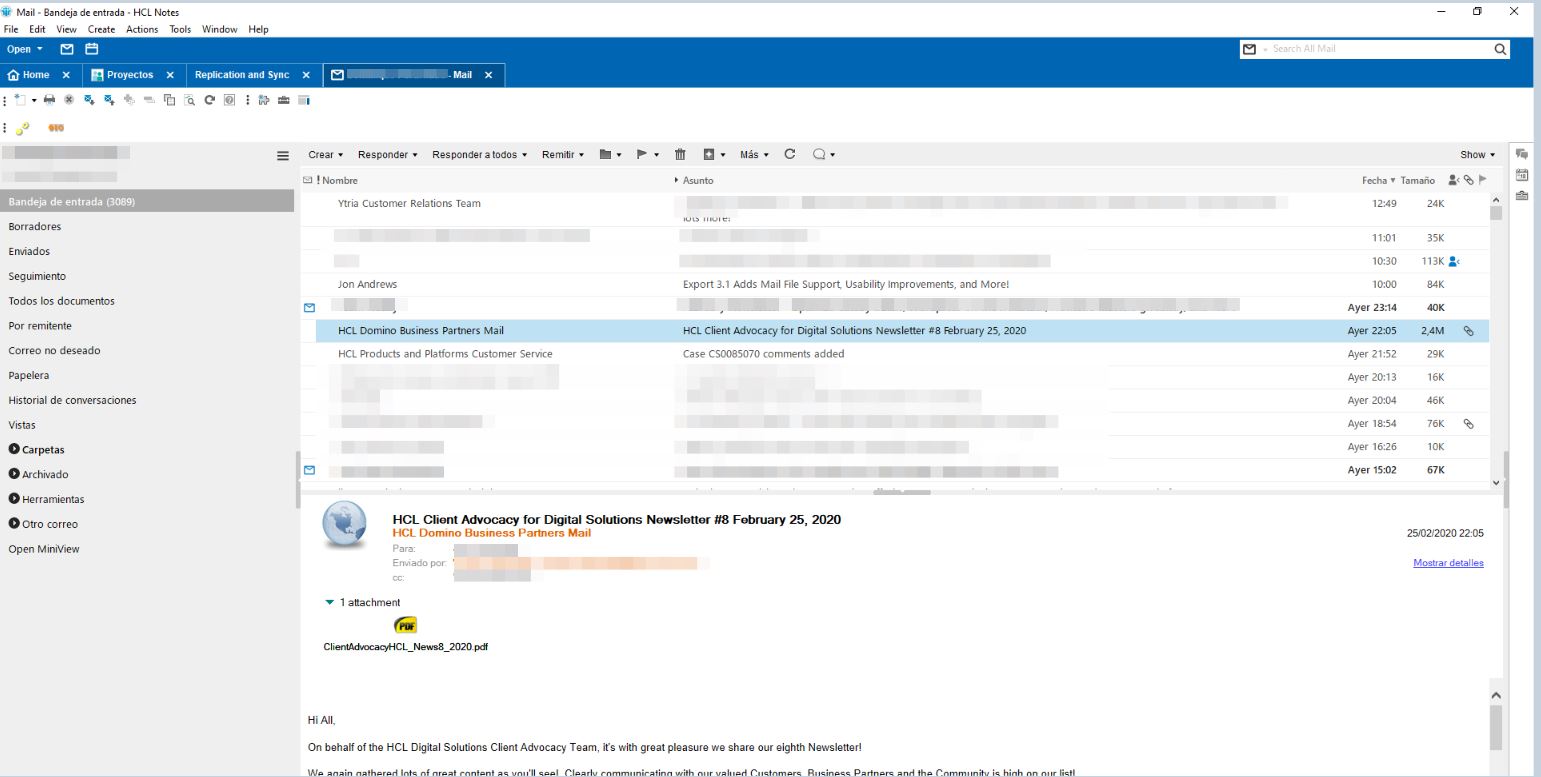Open the Actions menu
The image size is (1541, 777).
[x=142, y=29]
